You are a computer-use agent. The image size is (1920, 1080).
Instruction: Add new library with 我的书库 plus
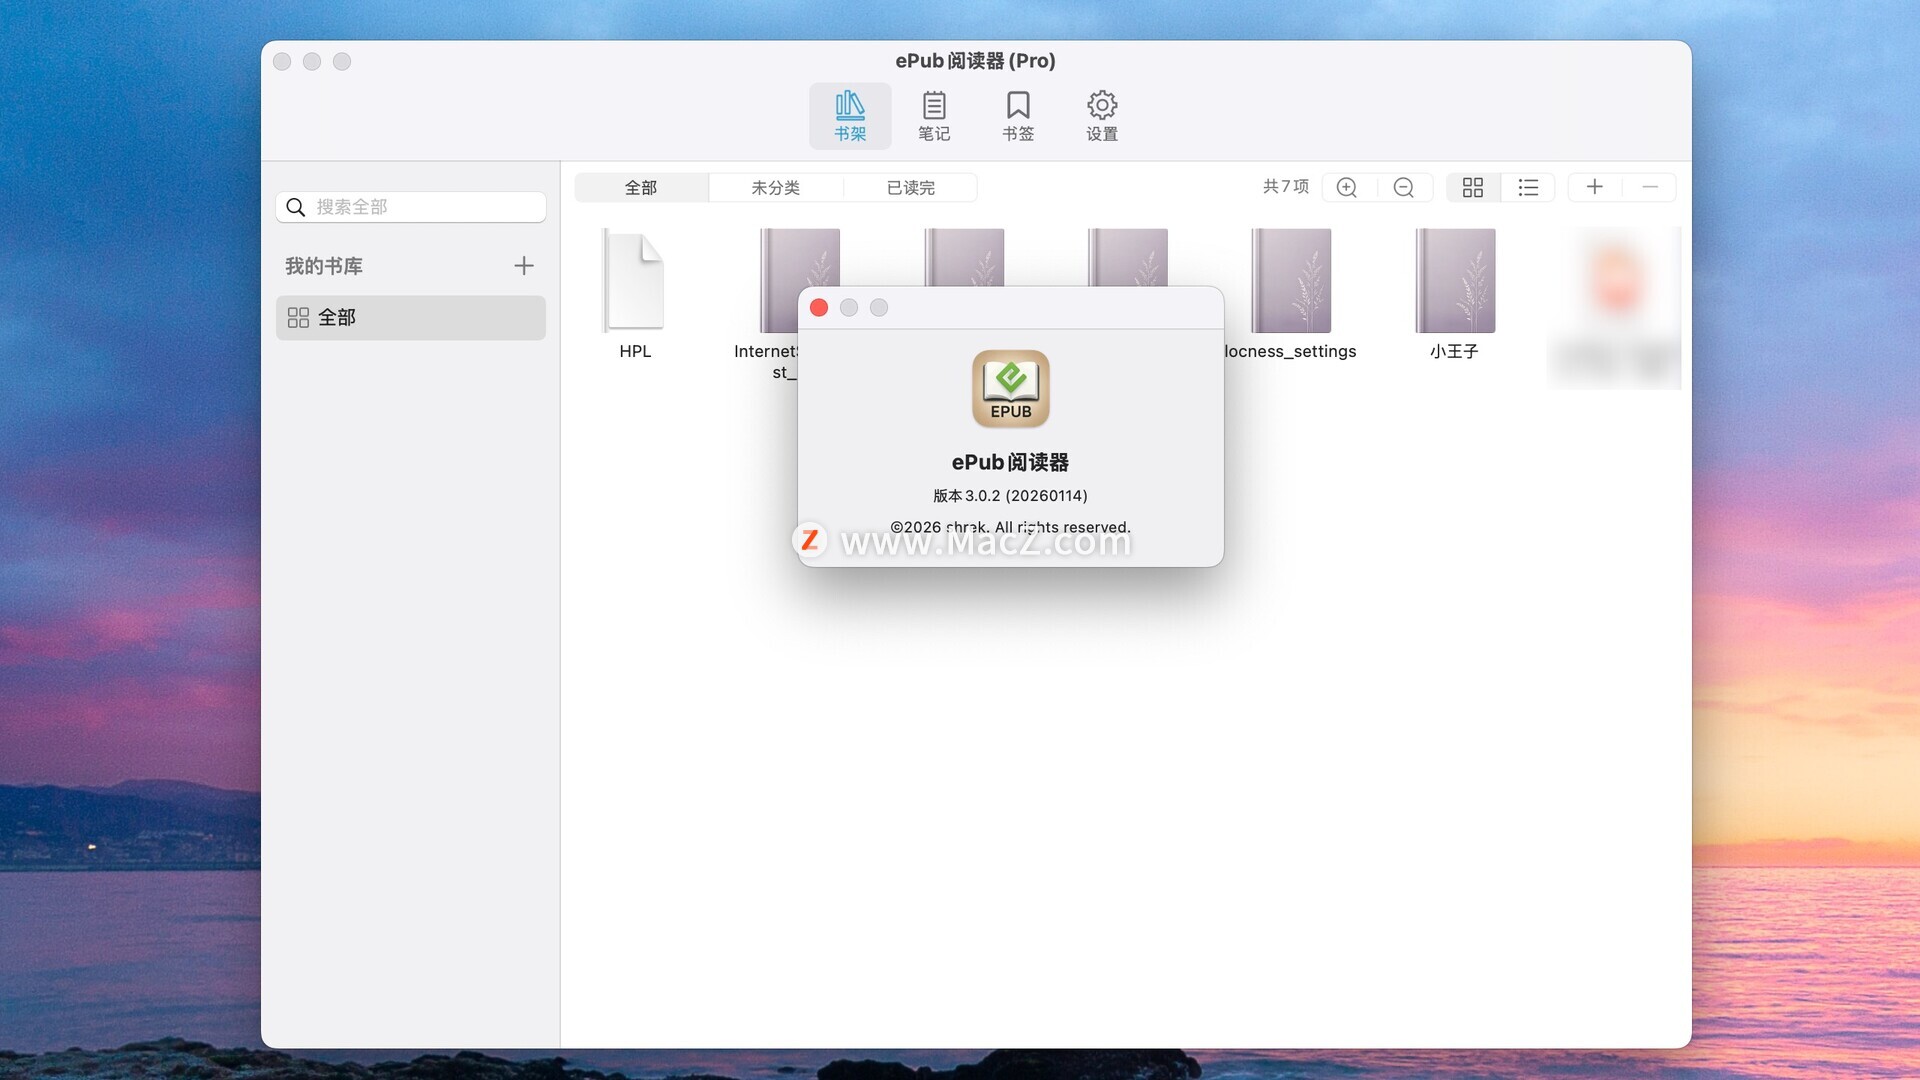[523, 265]
